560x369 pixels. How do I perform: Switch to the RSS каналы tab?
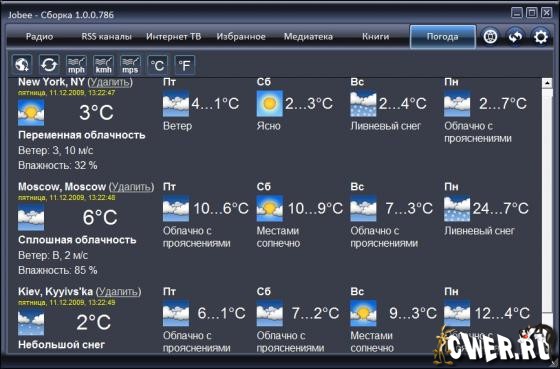click(106, 36)
